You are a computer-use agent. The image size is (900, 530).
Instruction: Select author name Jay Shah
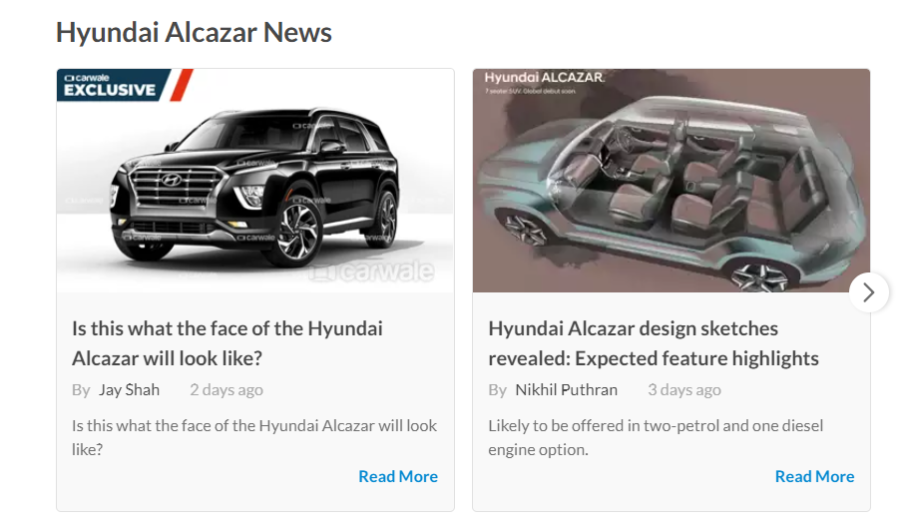click(129, 390)
